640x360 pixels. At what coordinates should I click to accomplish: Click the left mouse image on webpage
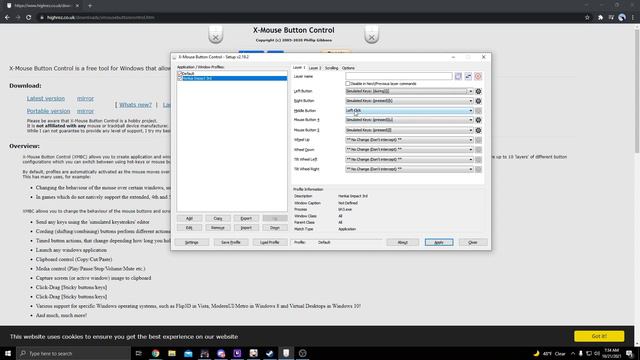click(216, 34)
